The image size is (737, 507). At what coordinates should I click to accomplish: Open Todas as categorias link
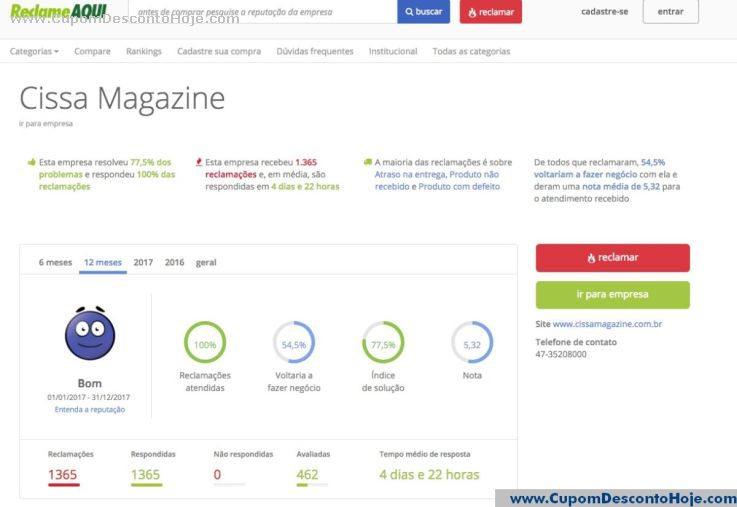tap(471, 51)
